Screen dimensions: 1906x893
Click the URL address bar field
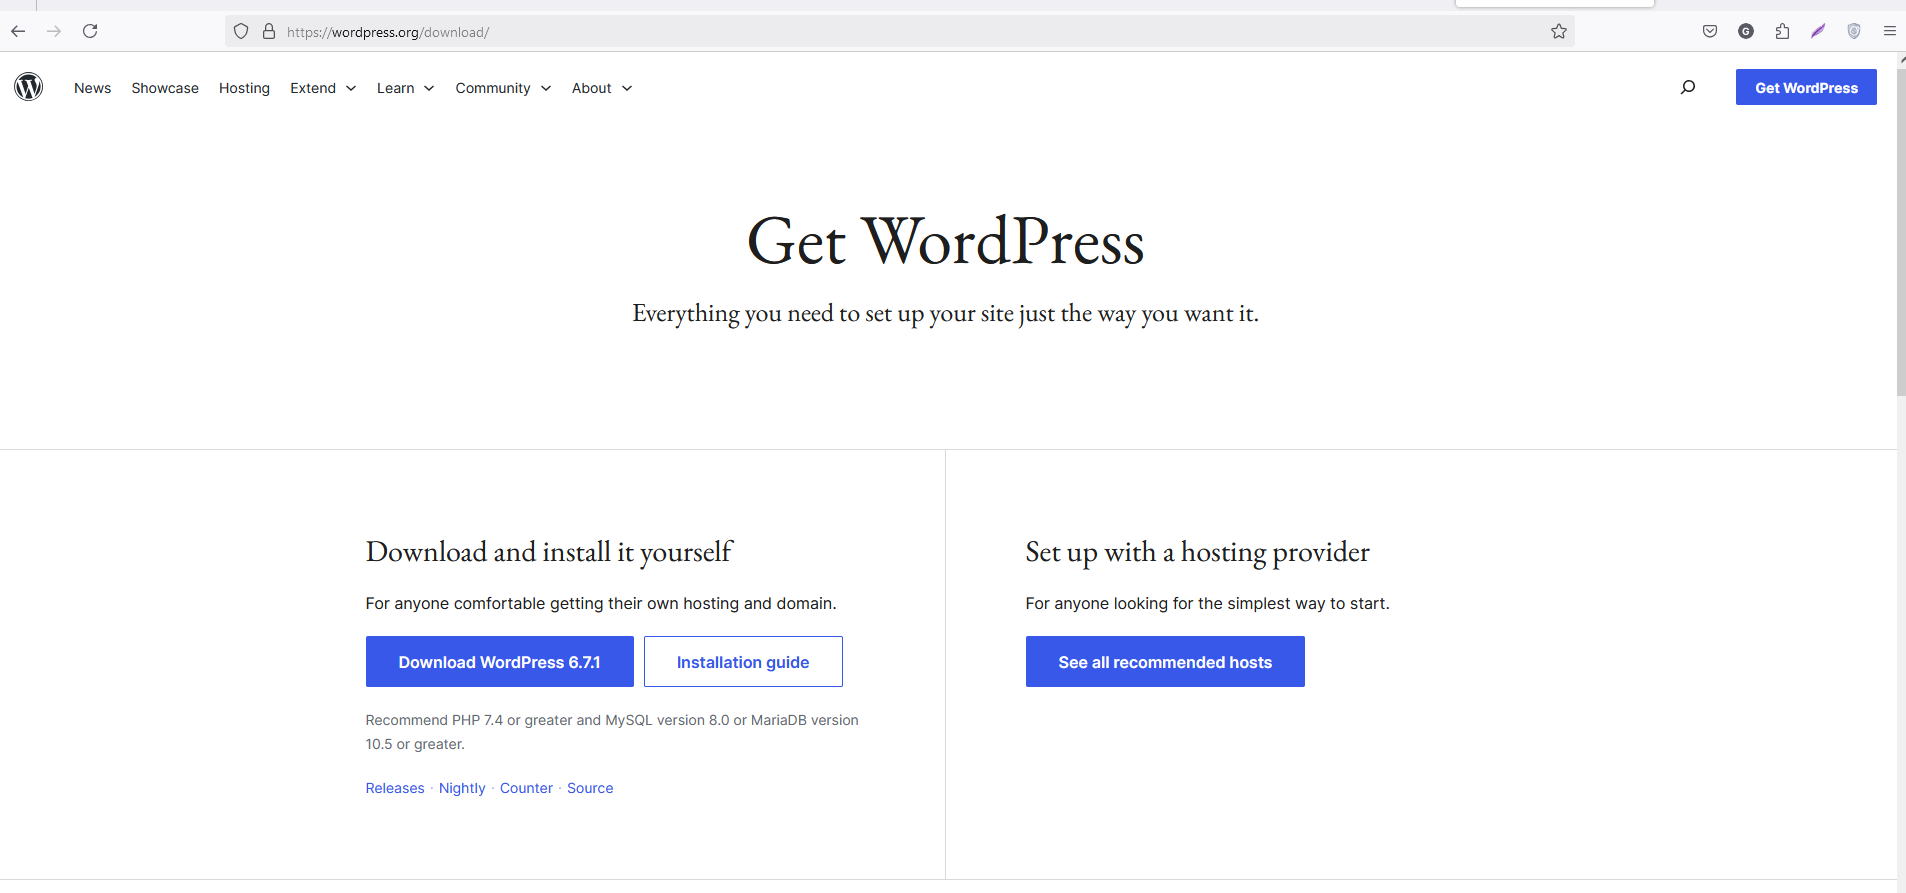(900, 32)
